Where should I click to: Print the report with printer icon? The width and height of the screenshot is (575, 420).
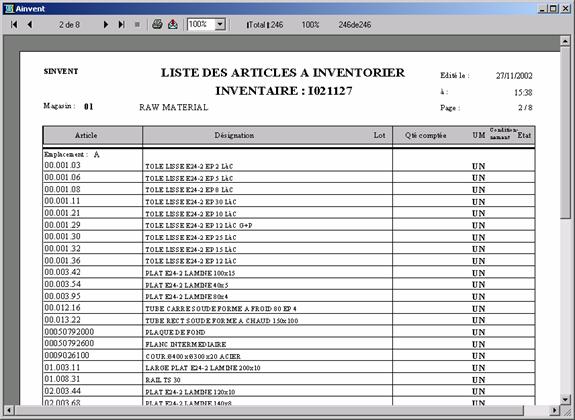(x=157, y=24)
